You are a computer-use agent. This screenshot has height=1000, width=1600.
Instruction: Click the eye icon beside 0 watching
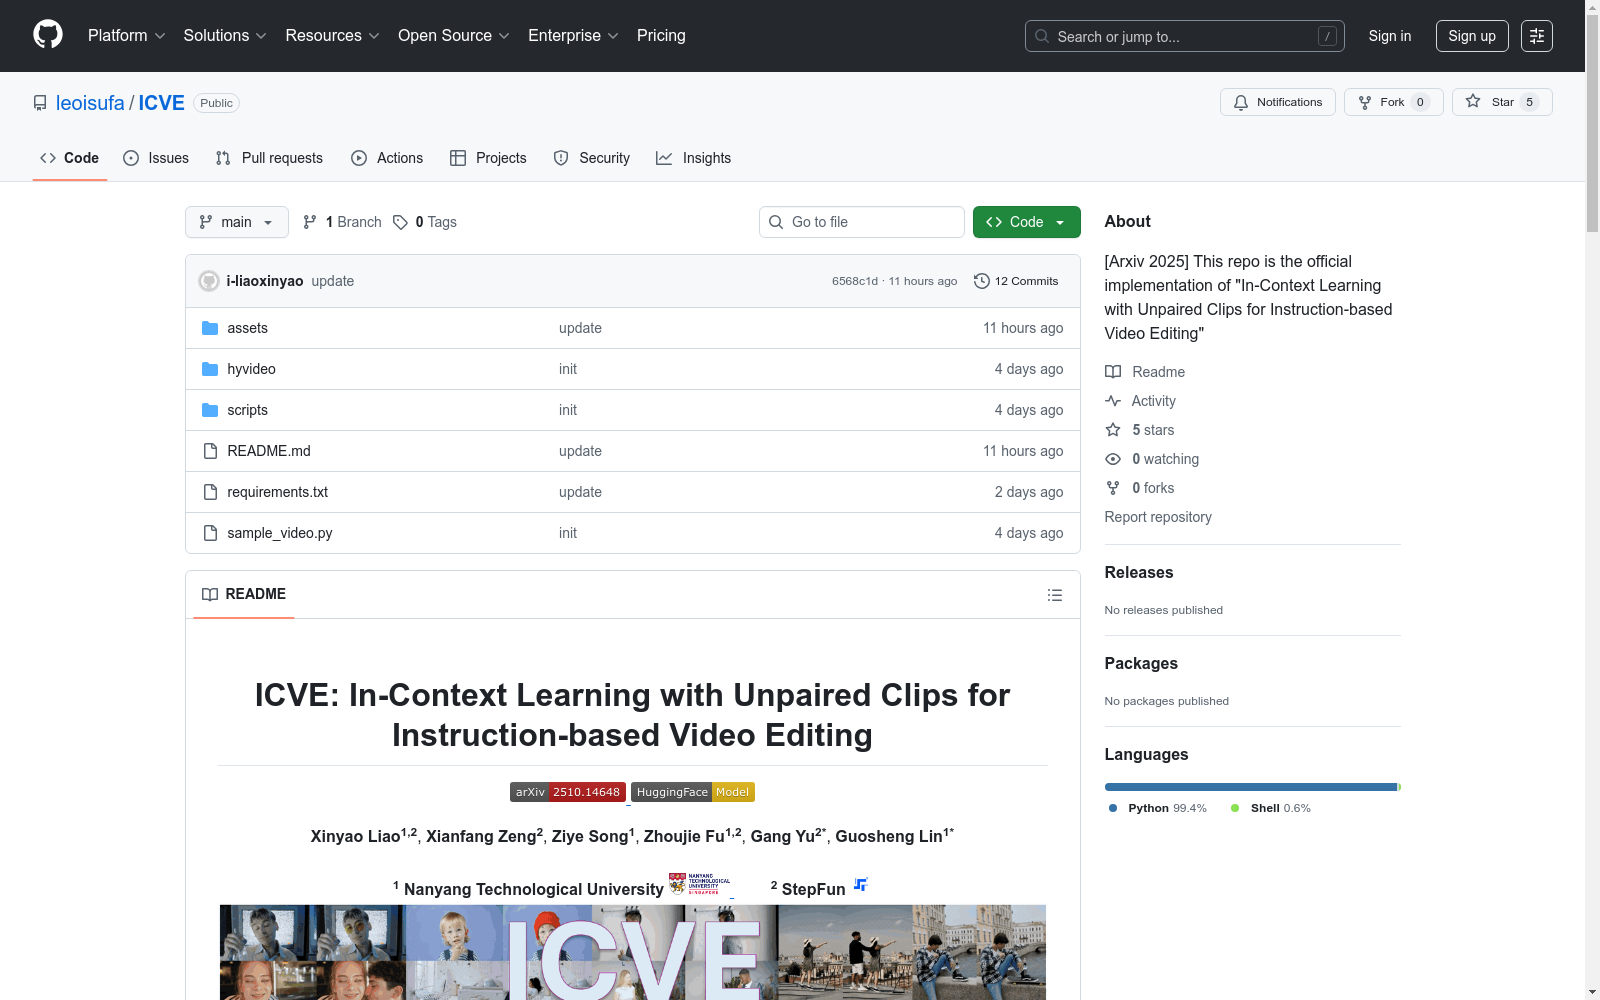point(1112,459)
